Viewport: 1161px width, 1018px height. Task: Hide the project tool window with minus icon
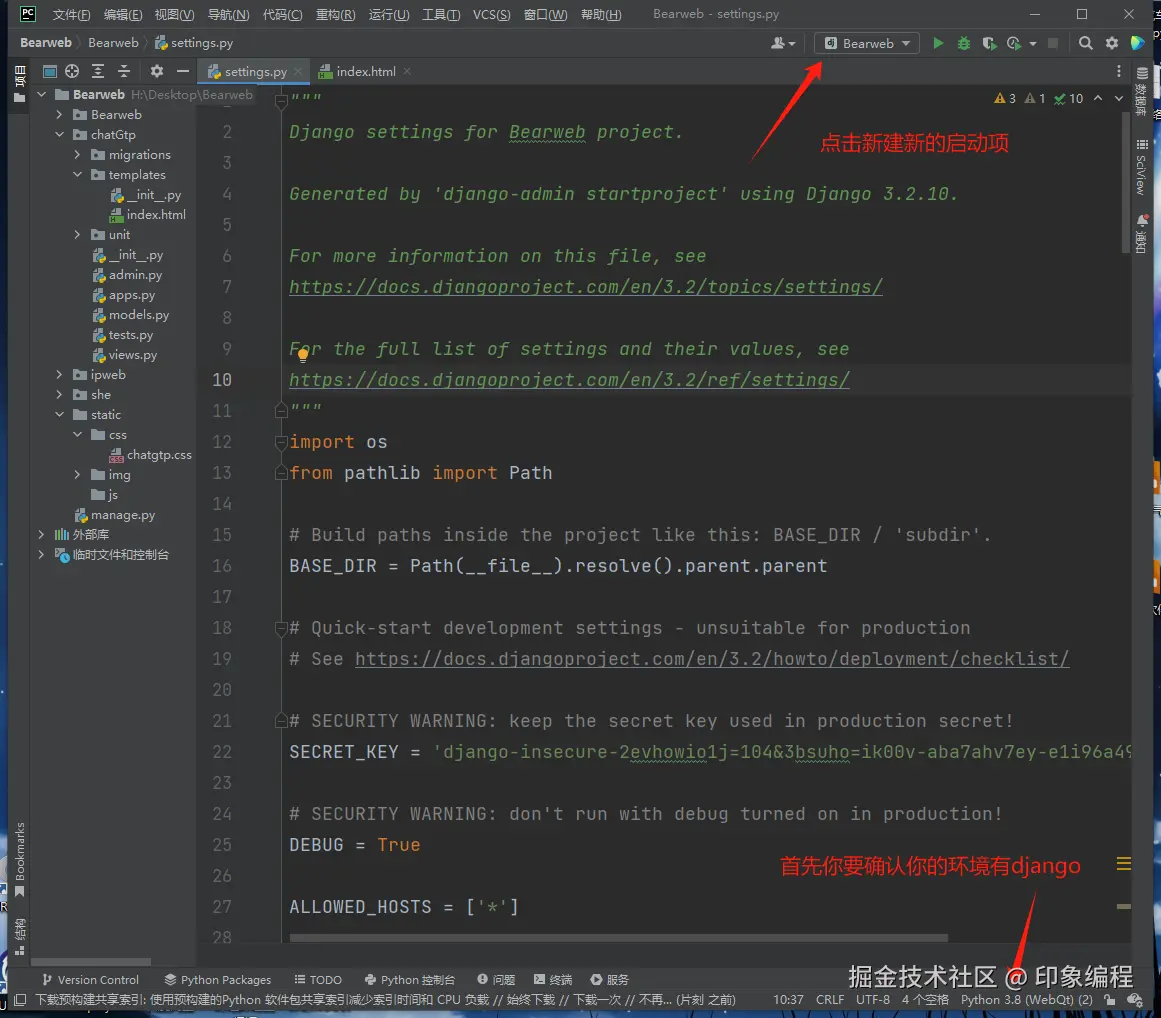coord(182,71)
